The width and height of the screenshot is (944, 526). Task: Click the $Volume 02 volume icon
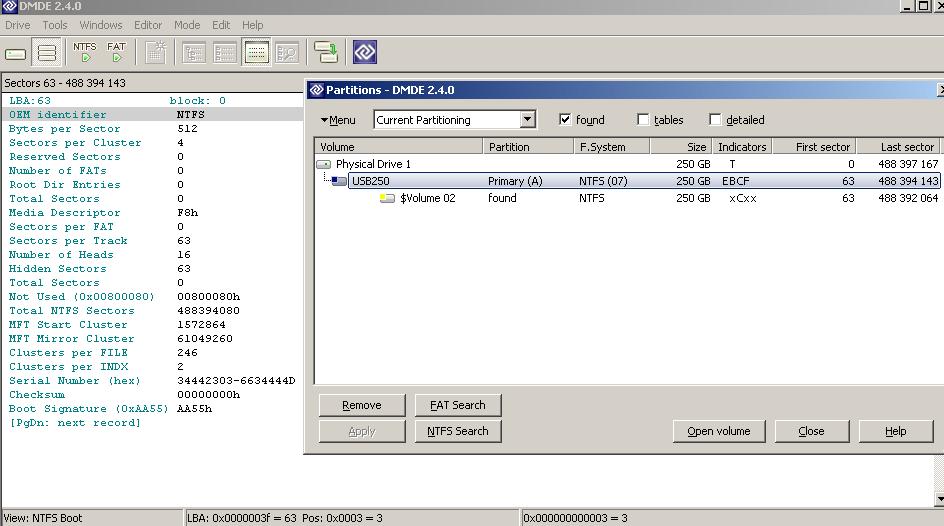tap(387, 198)
